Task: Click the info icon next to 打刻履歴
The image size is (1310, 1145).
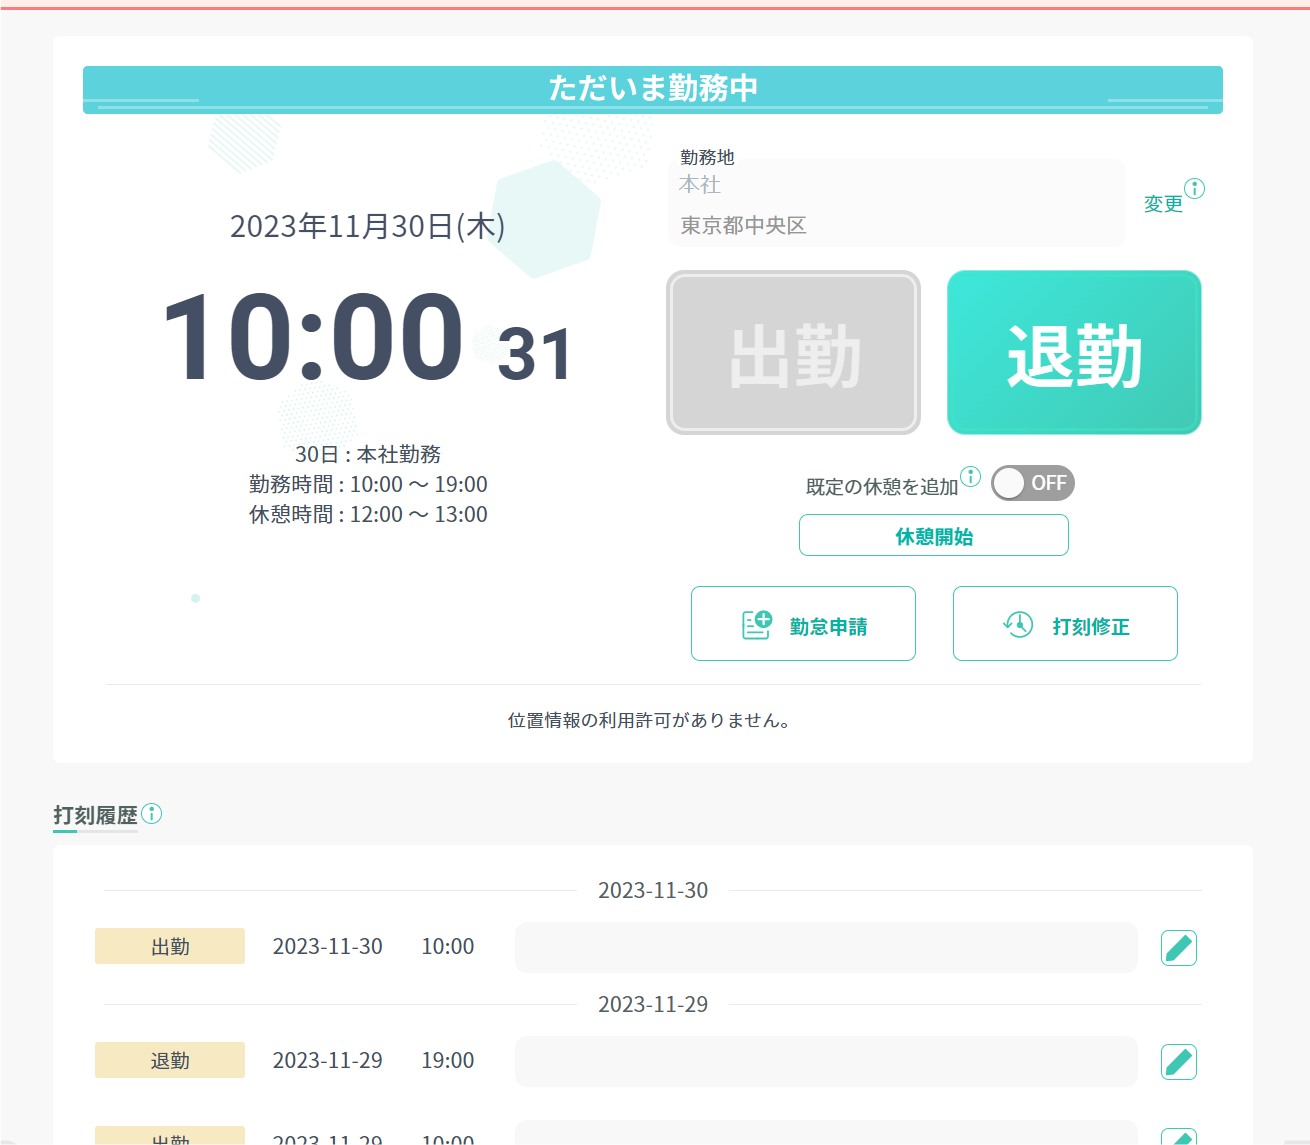Action: coord(151,813)
